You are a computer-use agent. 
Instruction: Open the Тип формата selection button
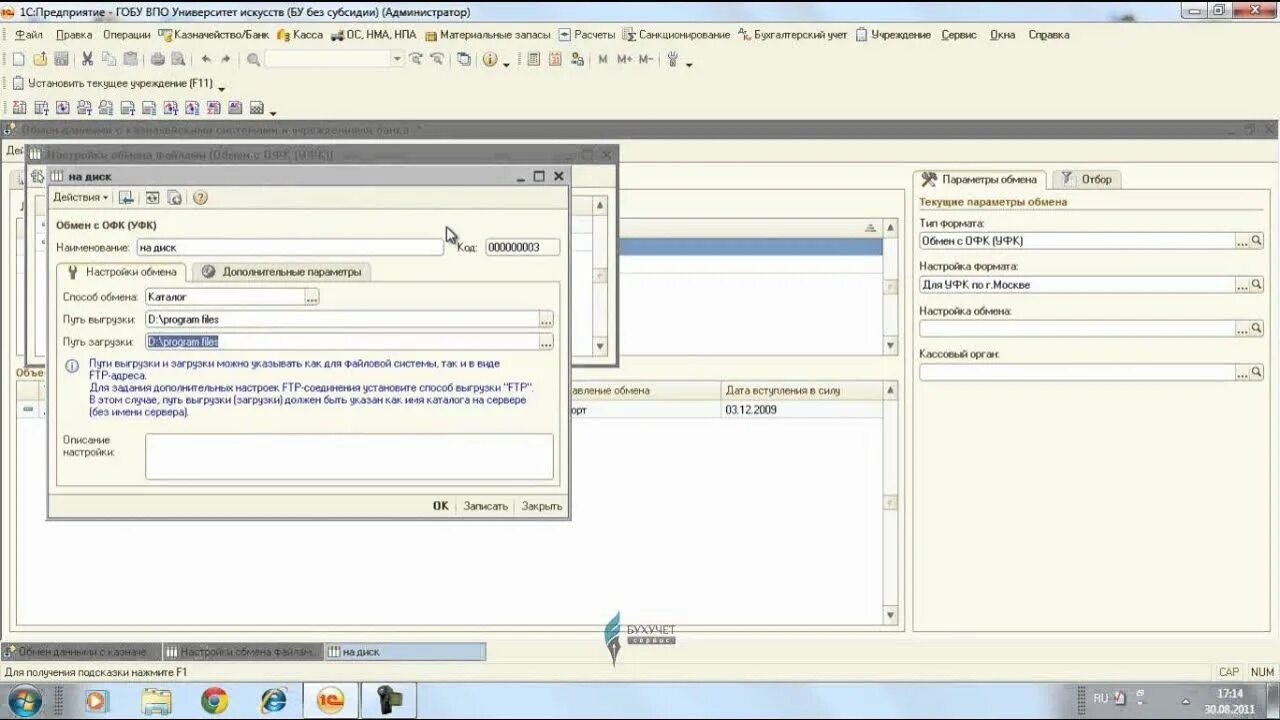pos(1242,241)
